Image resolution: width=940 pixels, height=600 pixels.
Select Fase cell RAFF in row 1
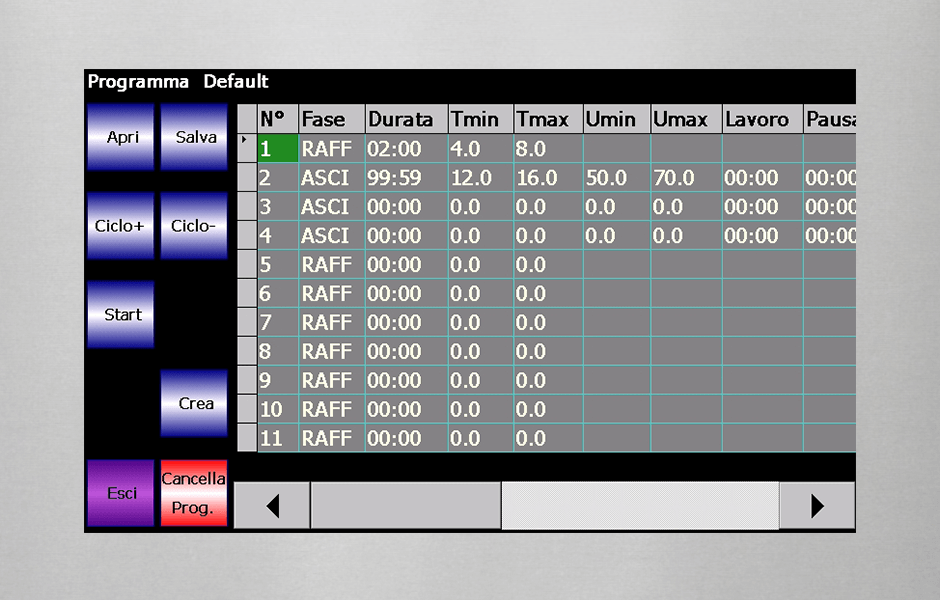[x=332, y=148]
